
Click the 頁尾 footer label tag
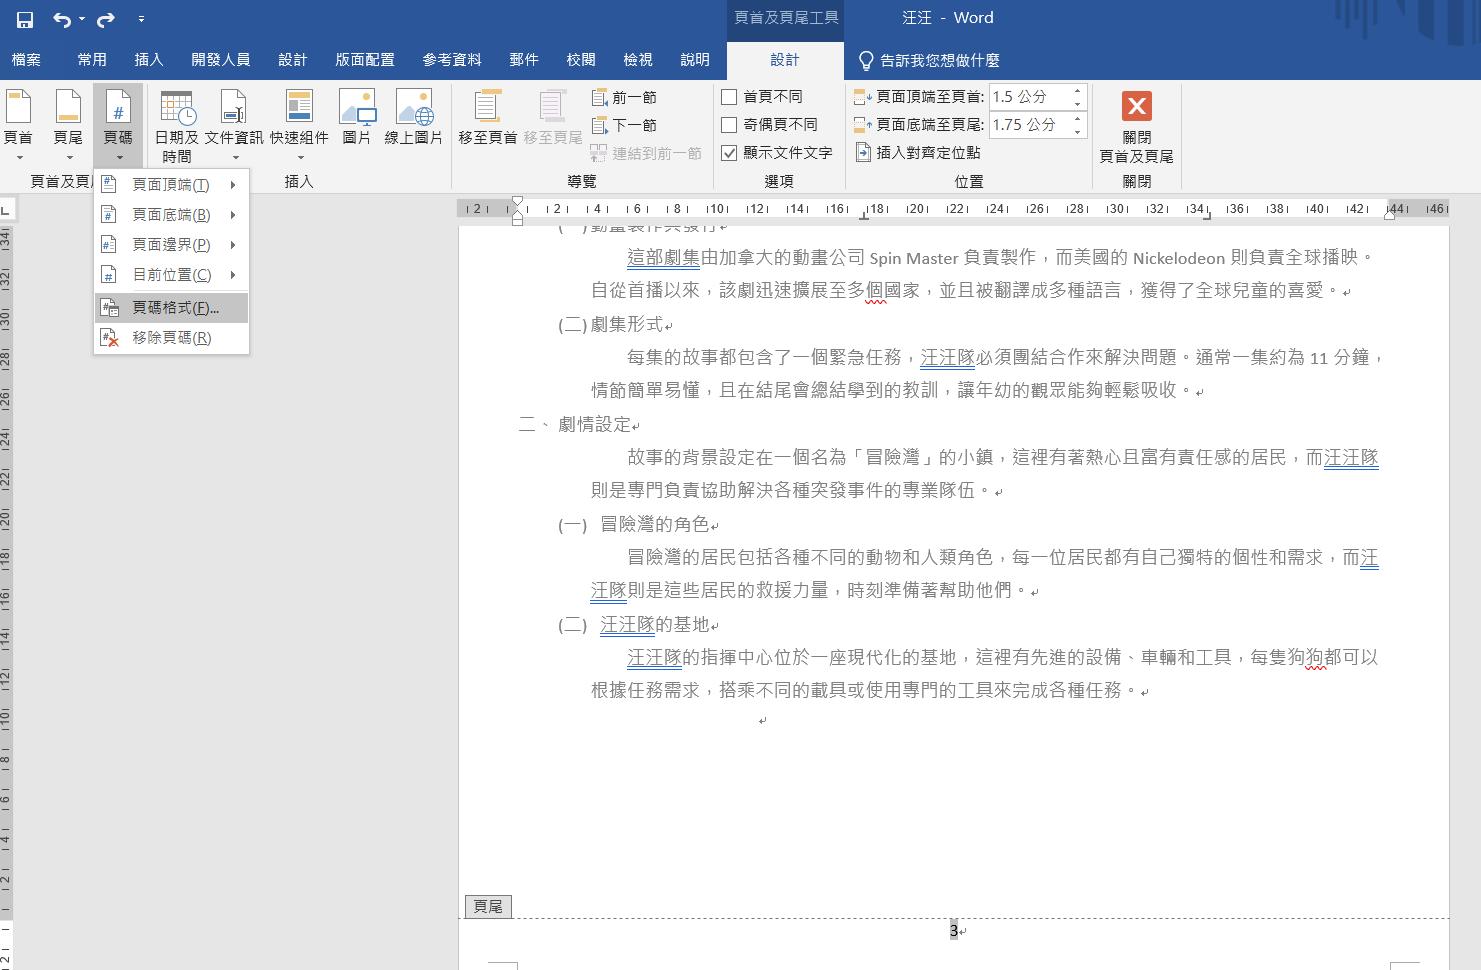coord(488,907)
